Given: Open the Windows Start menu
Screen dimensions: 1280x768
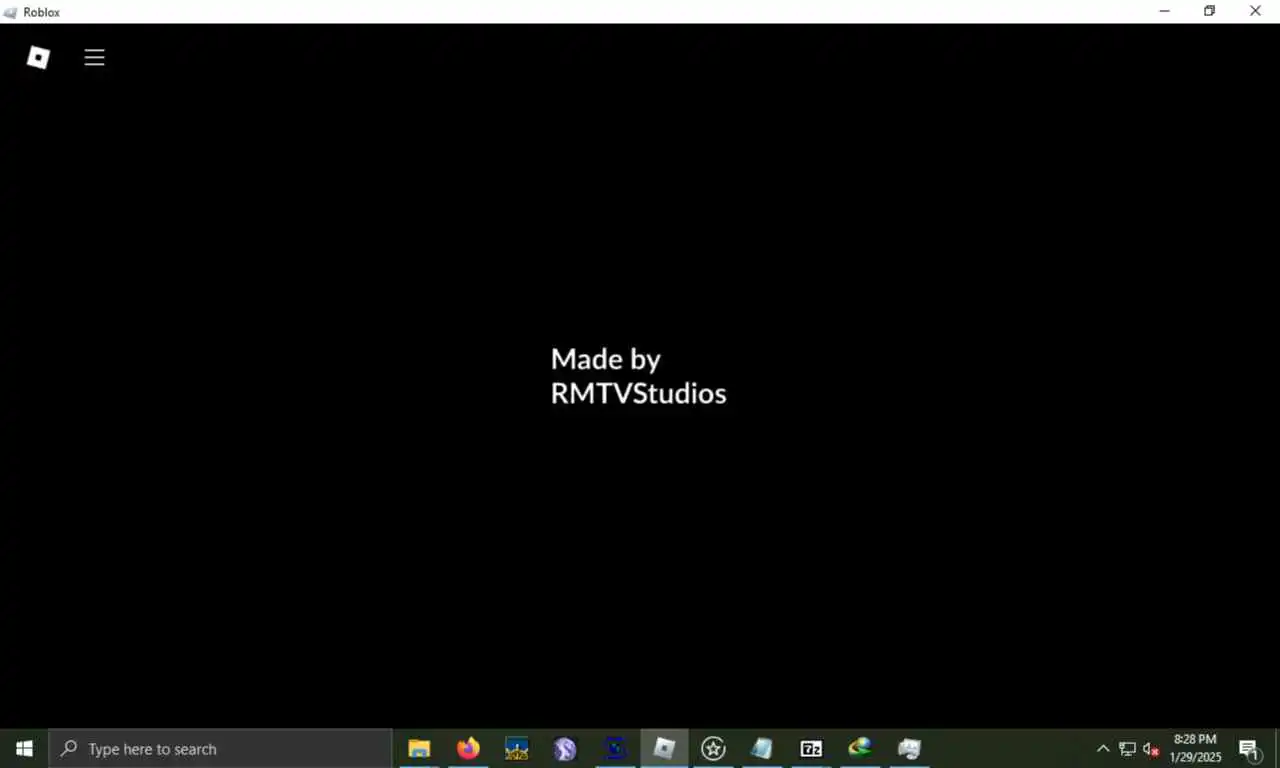Looking at the screenshot, I should point(24,748).
